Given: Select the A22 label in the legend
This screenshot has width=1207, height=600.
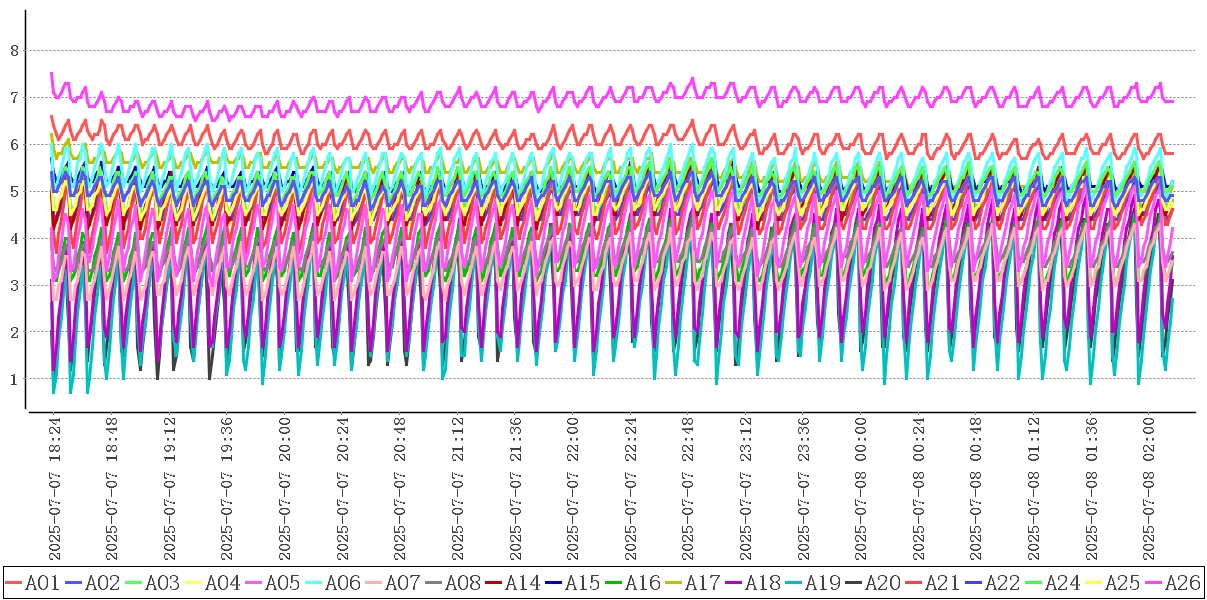Looking at the screenshot, I should pyautogui.click(x=1002, y=581).
